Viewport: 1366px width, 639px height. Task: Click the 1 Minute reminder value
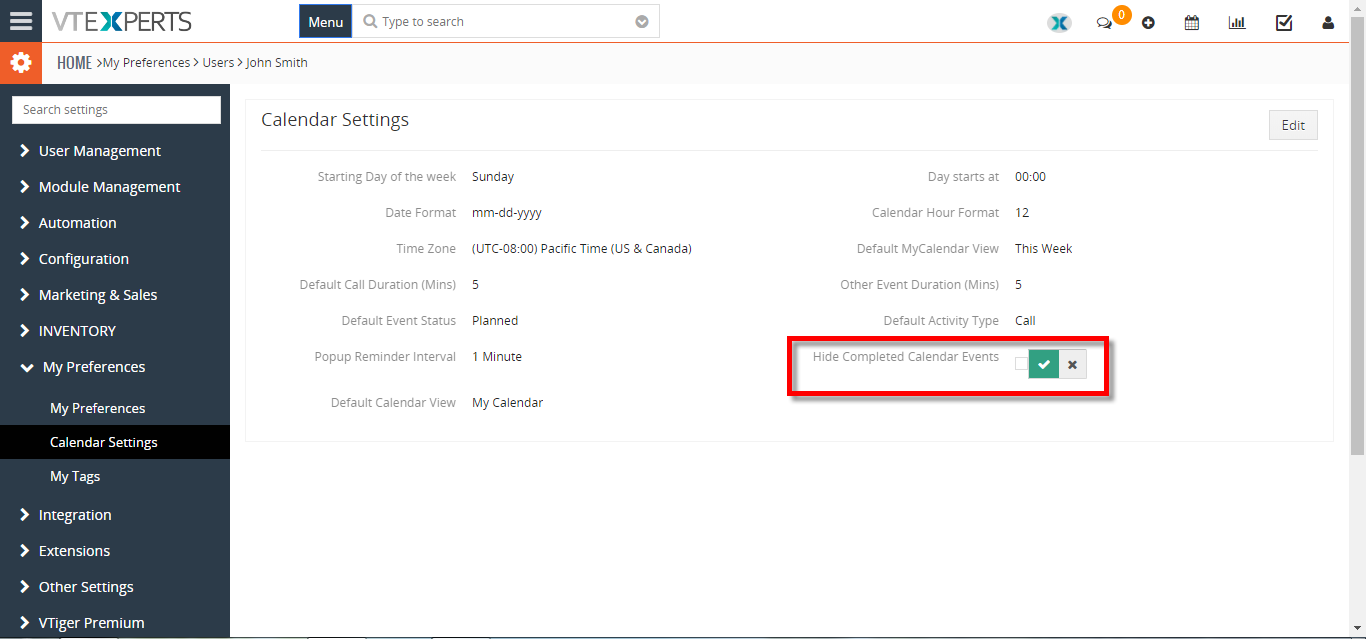[x=497, y=357]
